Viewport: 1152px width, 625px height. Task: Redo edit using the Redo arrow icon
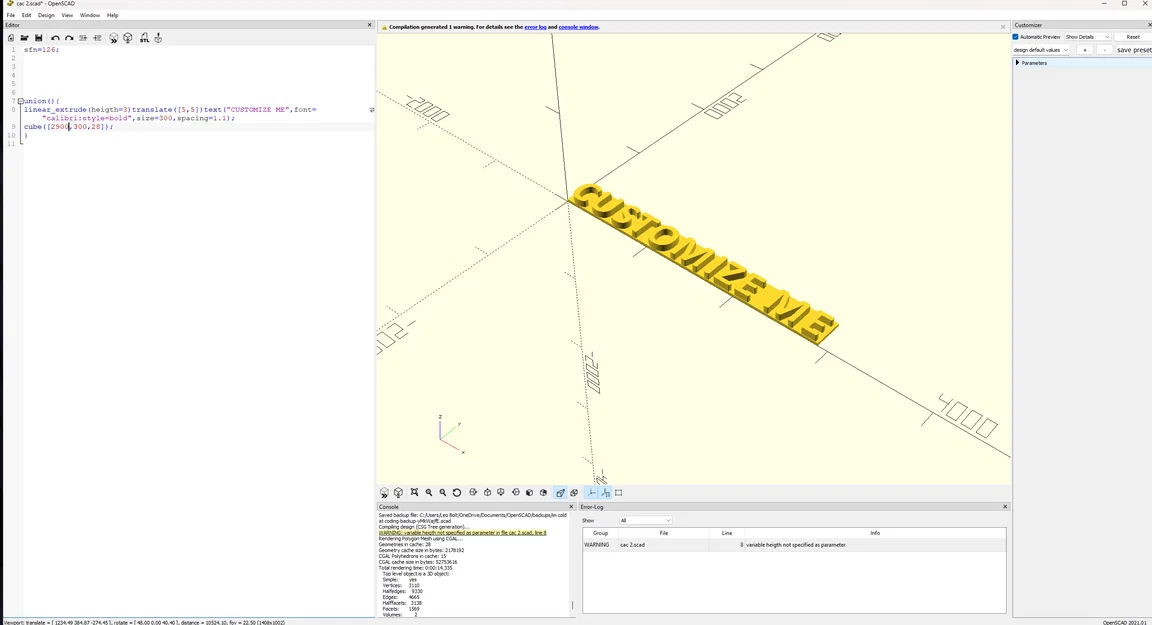click(x=69, y=38)
